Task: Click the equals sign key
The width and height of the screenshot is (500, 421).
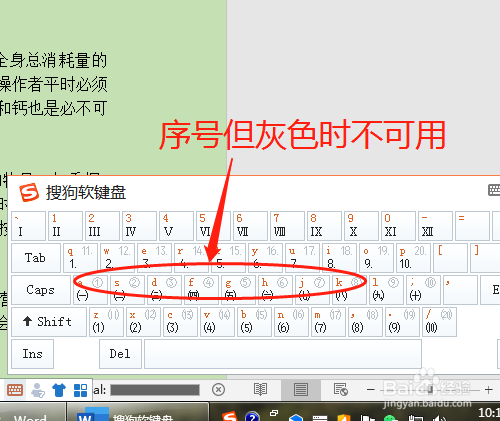Action: (x=472, y=226)
